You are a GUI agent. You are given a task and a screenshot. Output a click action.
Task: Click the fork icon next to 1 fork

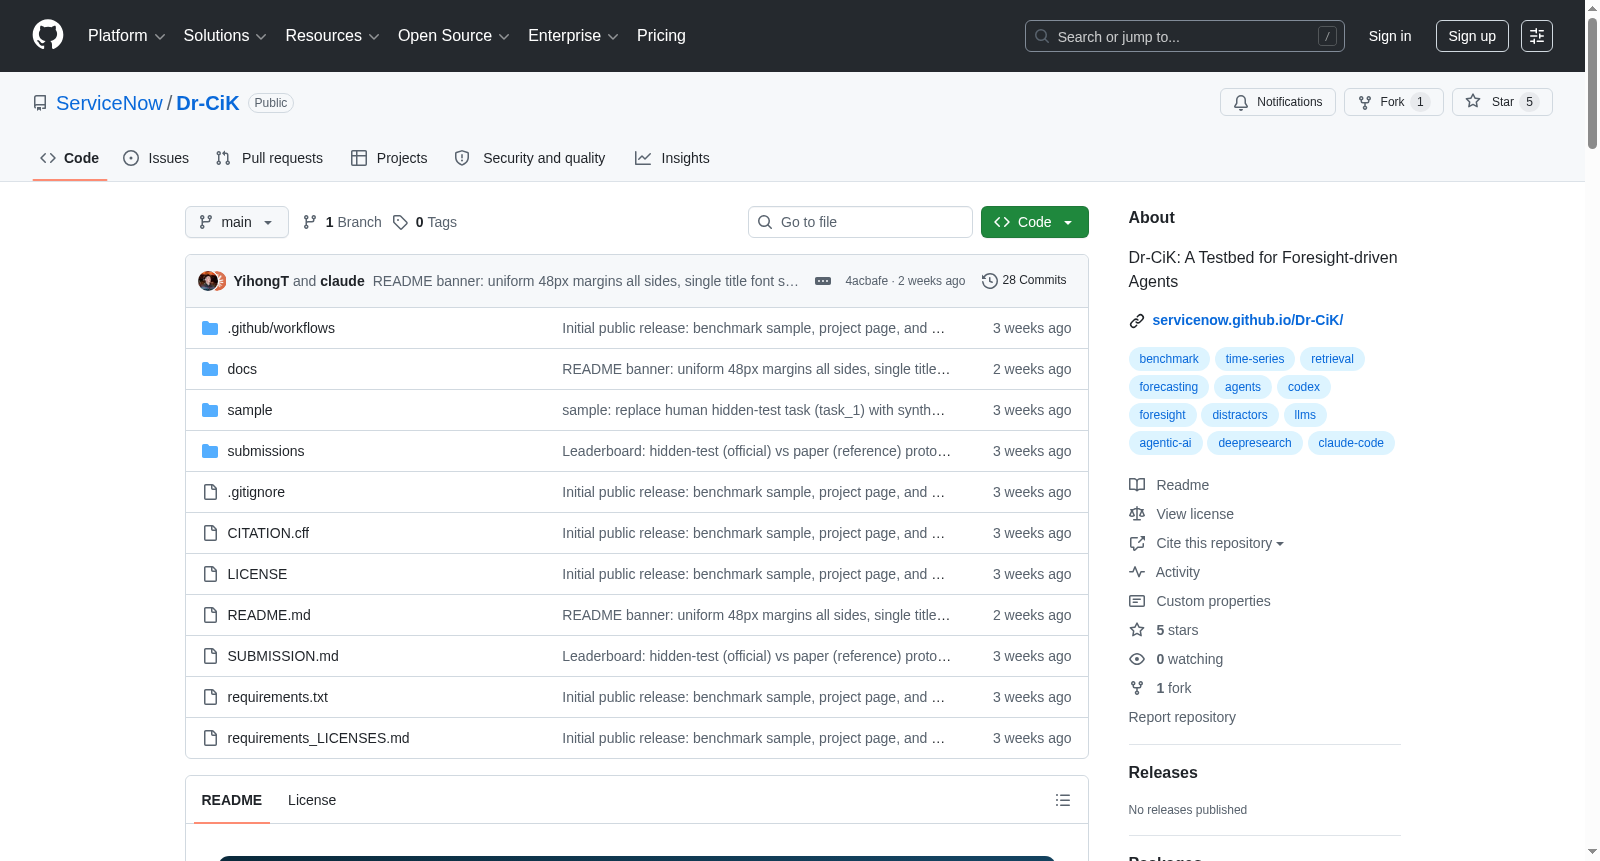click(x=1137, y=688)
